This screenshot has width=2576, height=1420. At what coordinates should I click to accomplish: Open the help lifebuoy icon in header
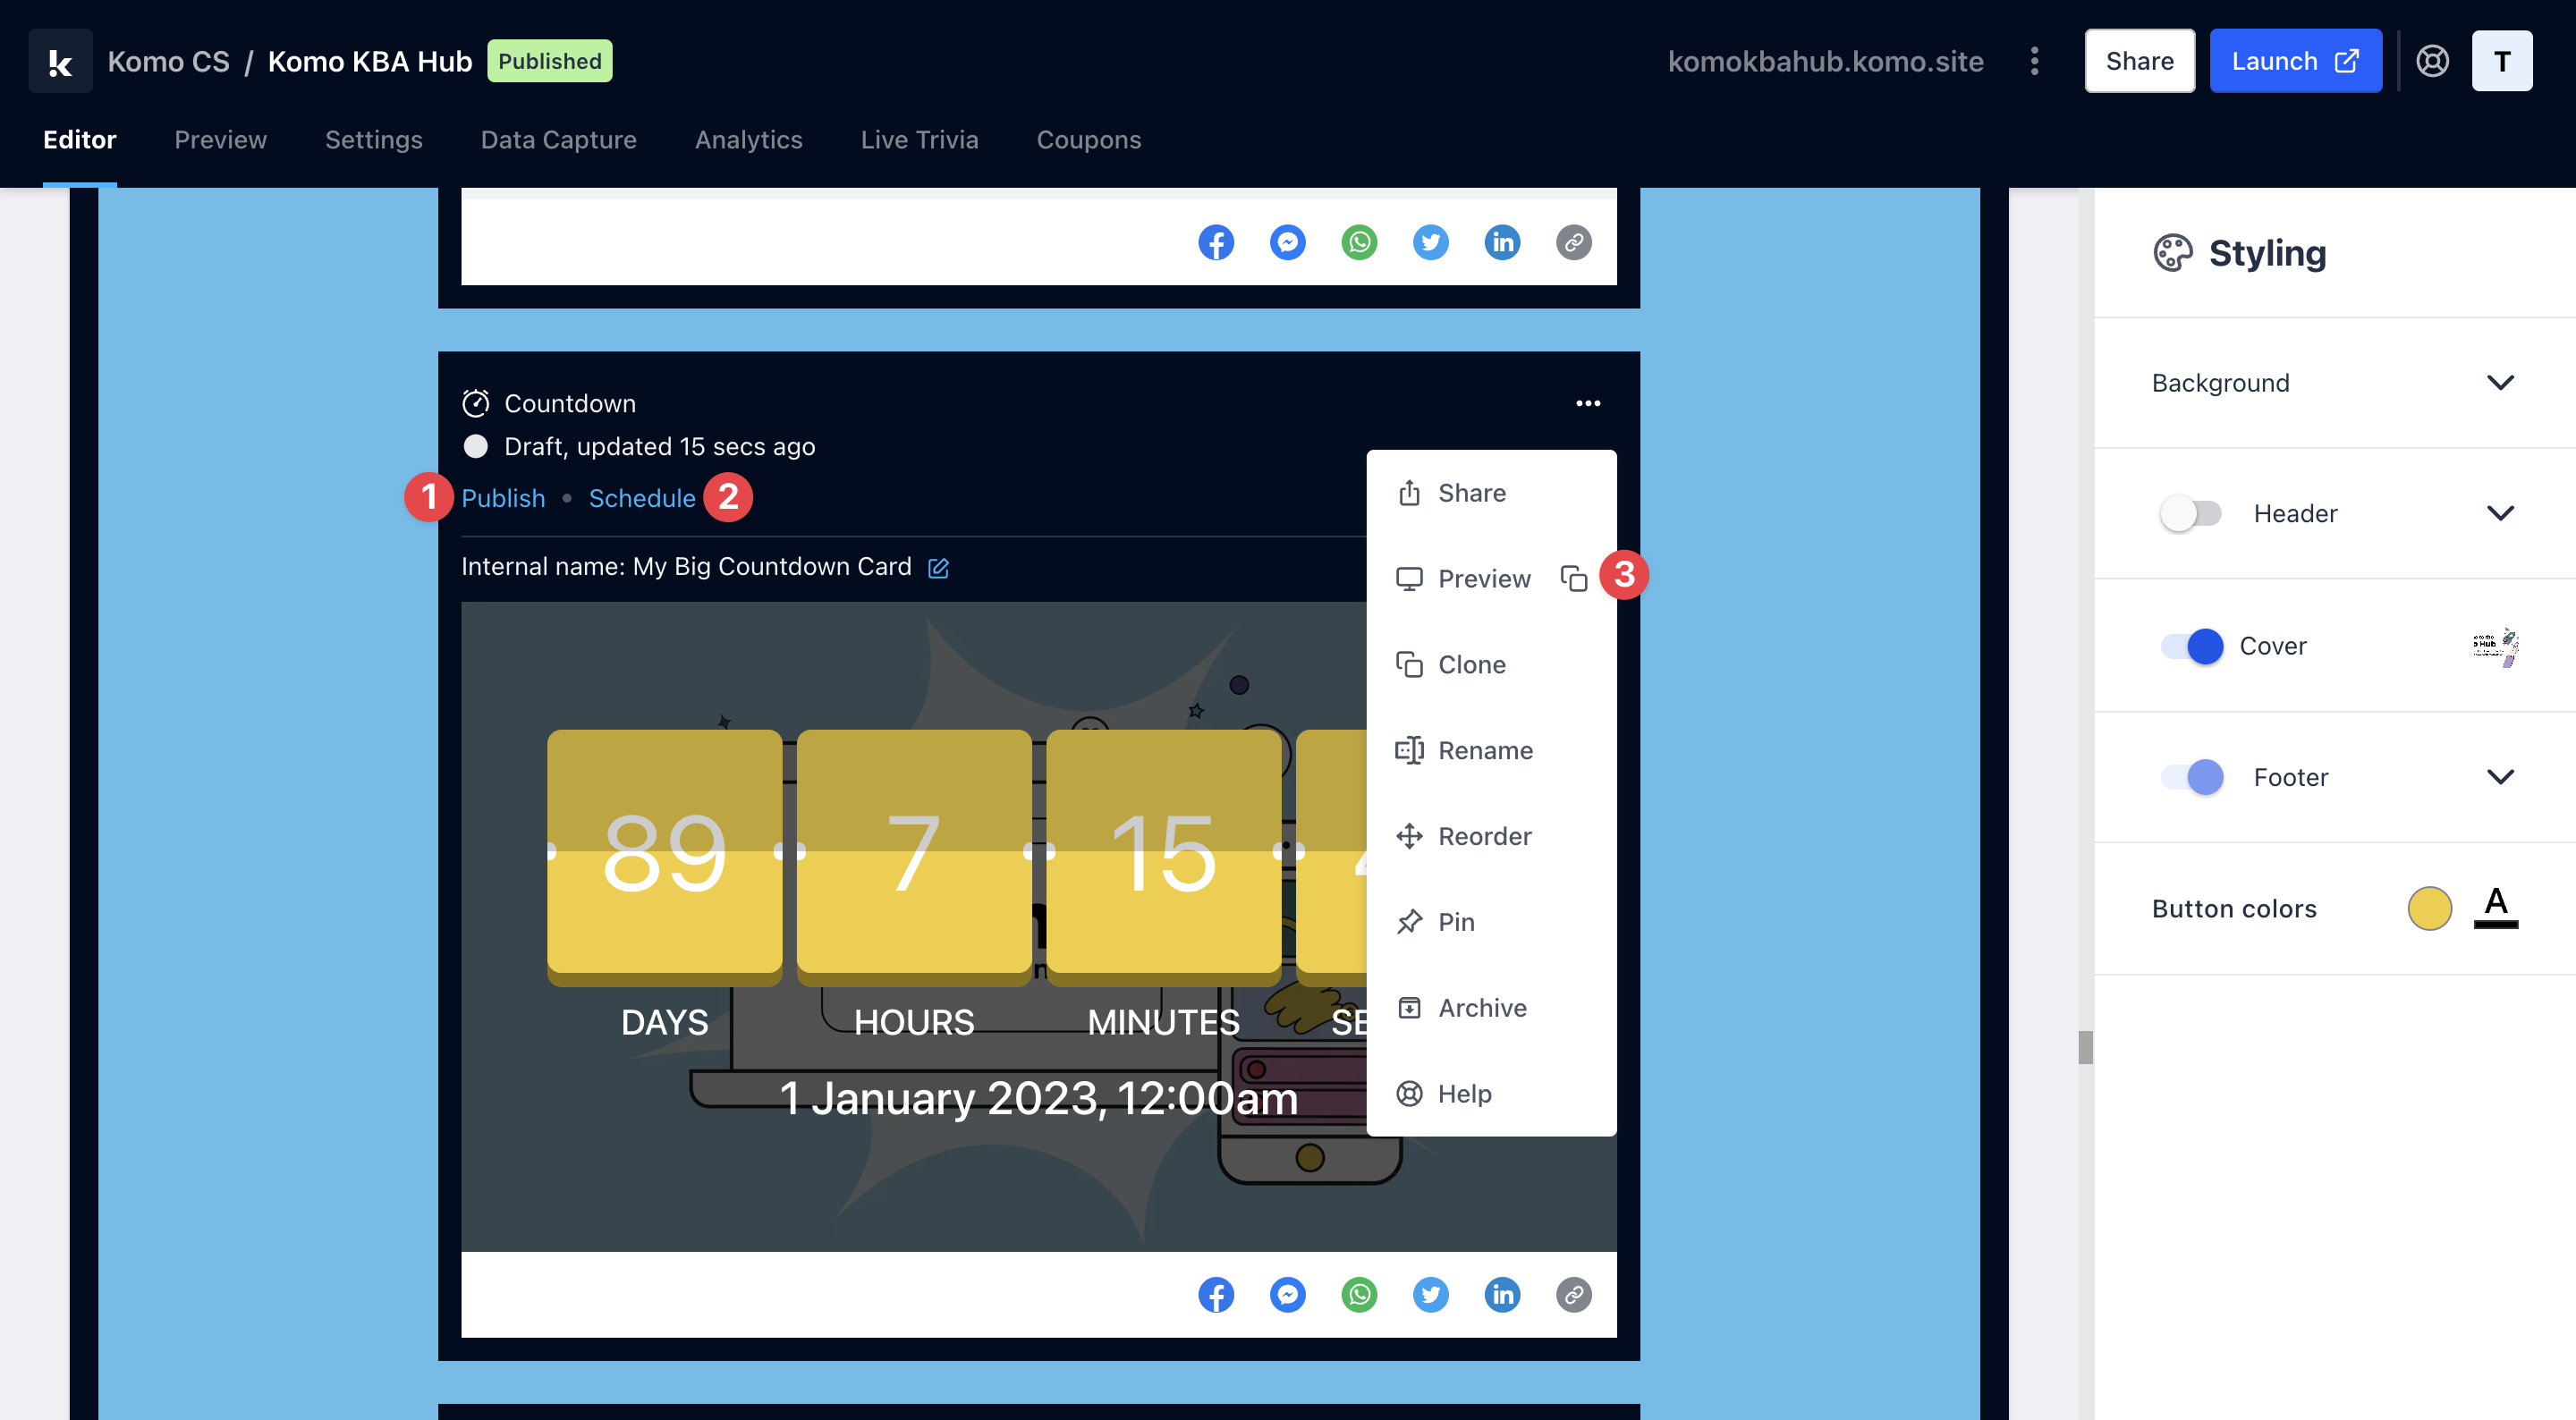pos(2432,61)
